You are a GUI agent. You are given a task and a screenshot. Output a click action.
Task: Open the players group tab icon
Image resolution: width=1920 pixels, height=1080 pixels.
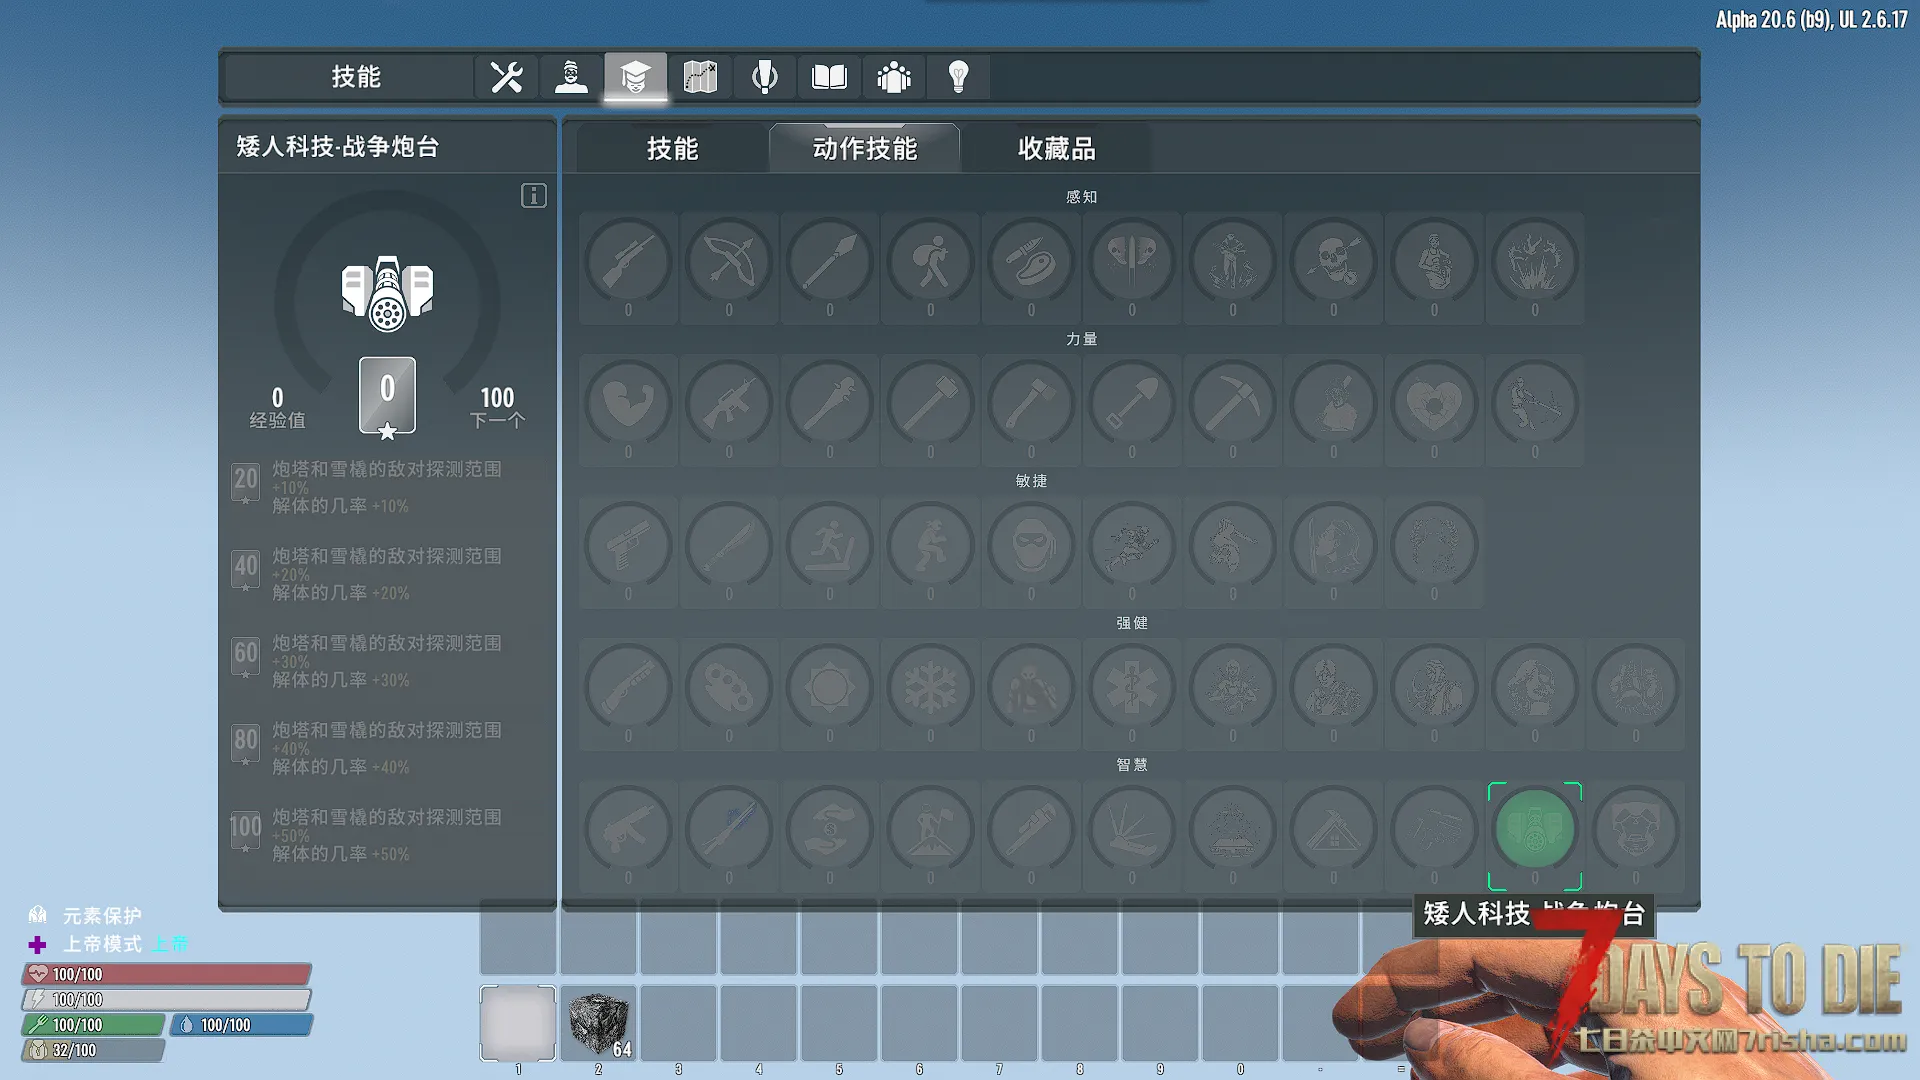click(x=893, y=77)
